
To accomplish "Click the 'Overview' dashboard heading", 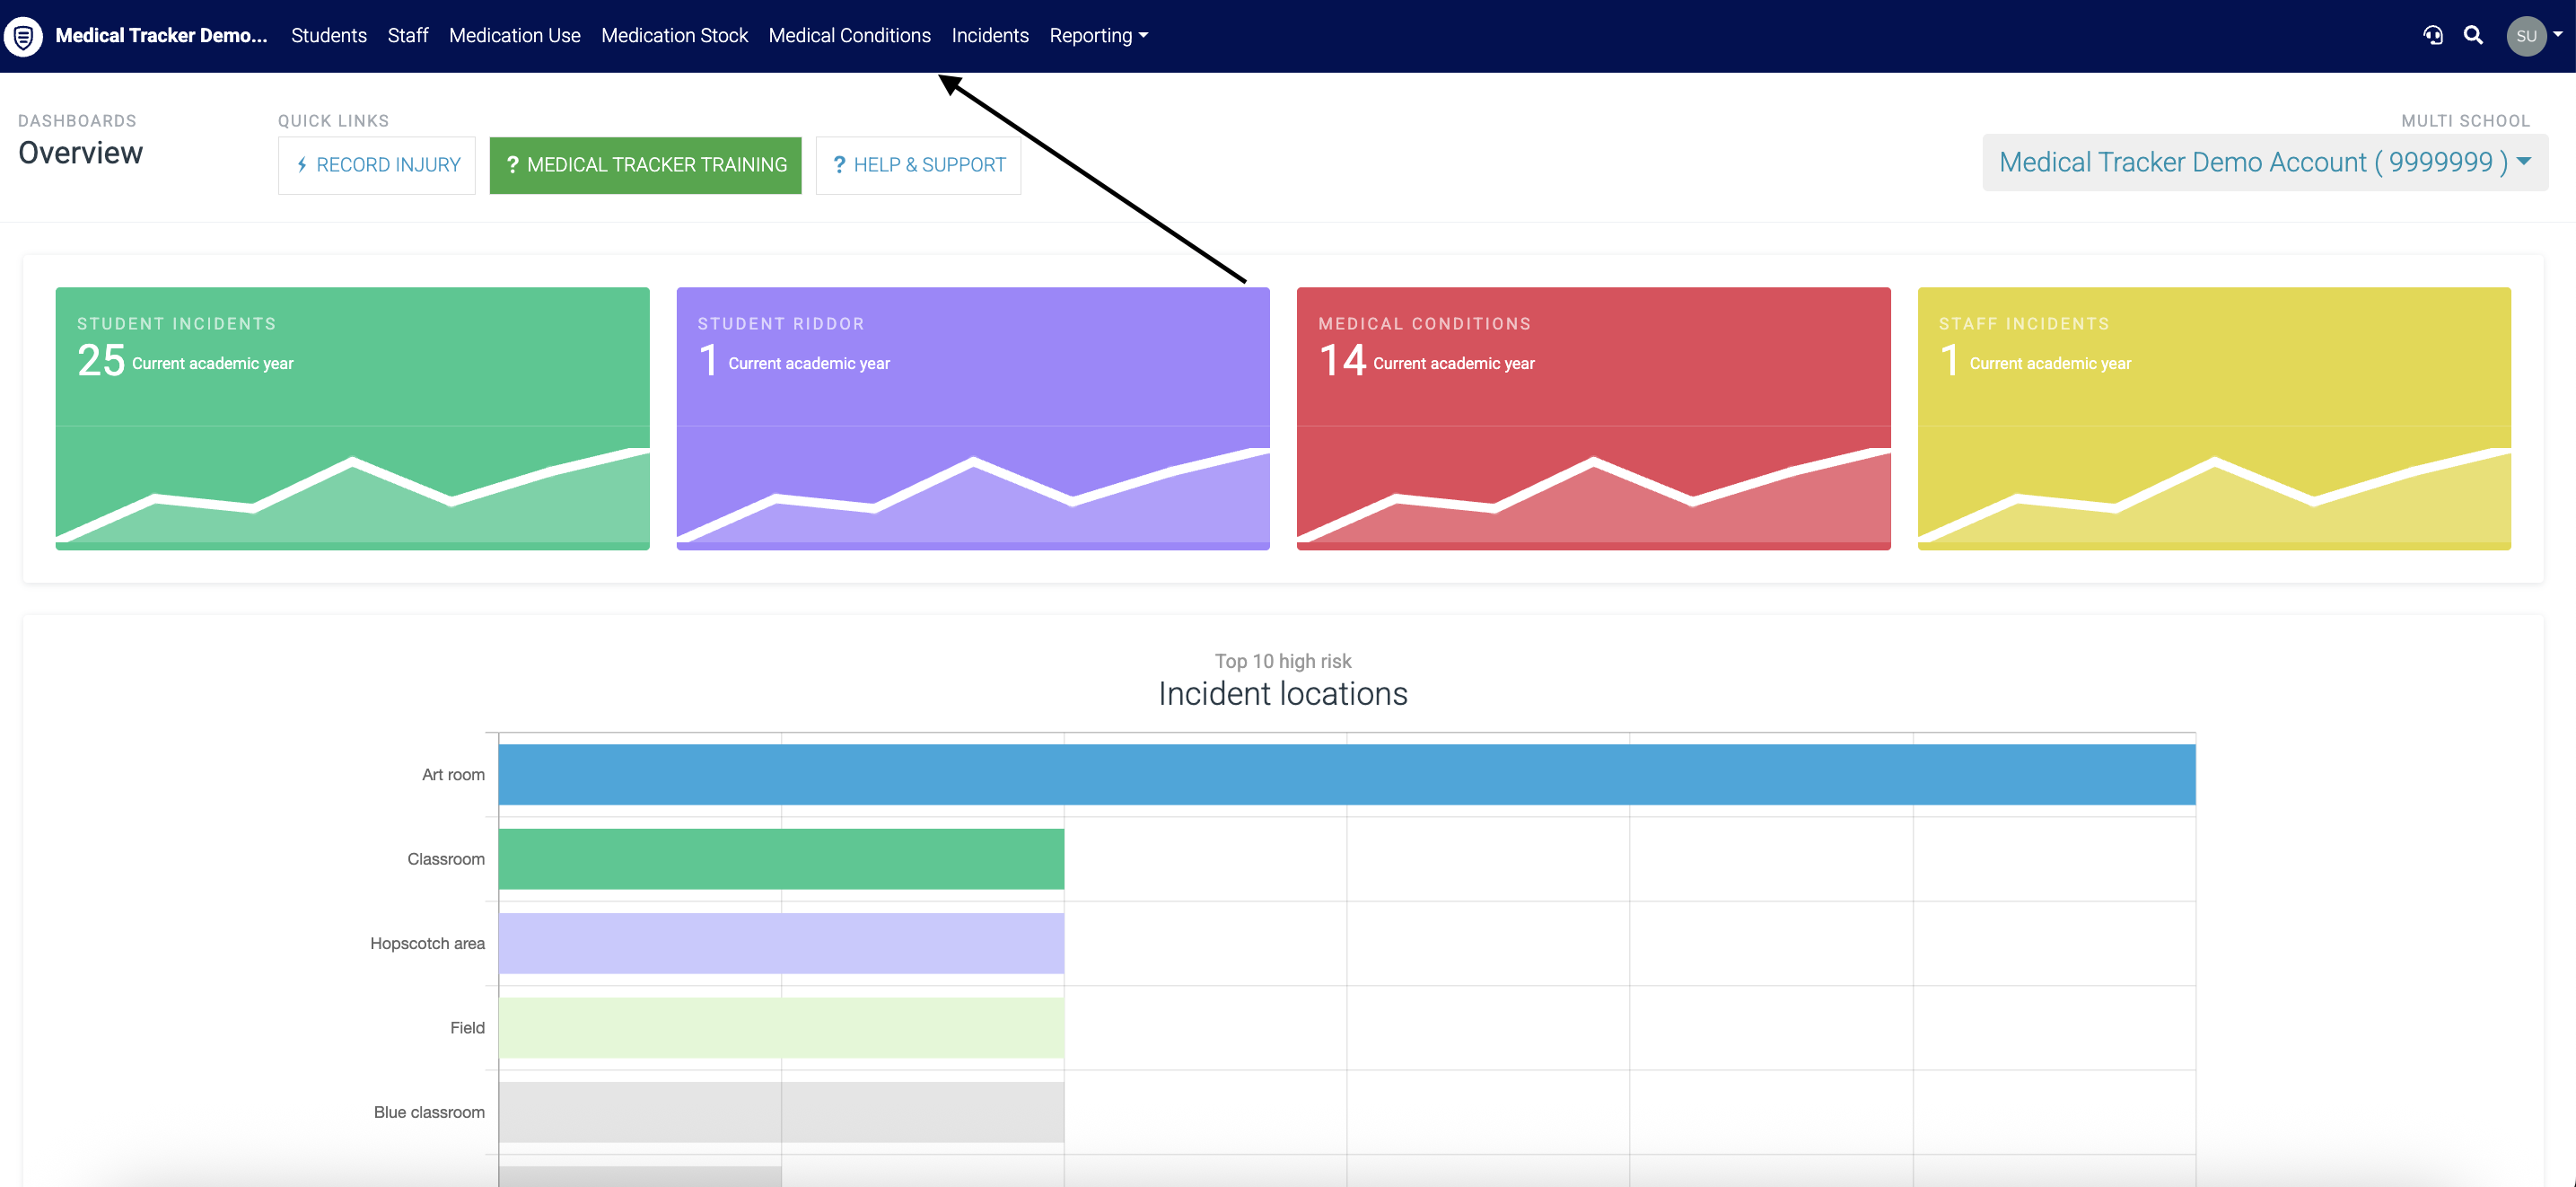I will coord(81,153).
